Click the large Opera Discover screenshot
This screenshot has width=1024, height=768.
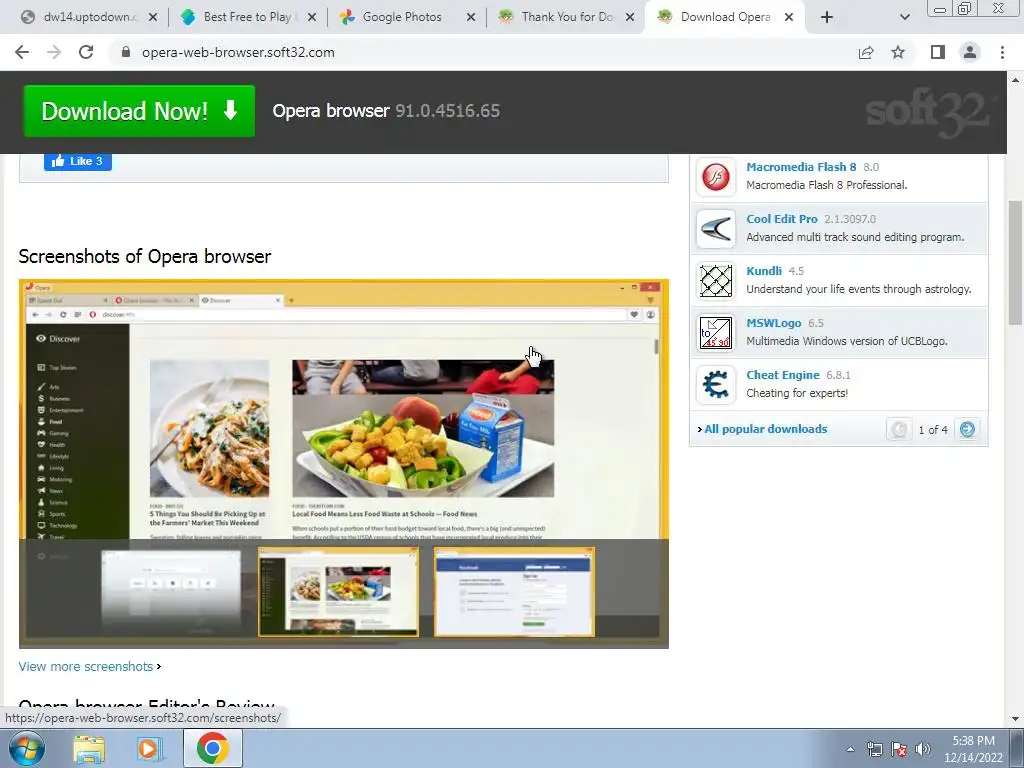pyautogui.click(x=344, y=409)
